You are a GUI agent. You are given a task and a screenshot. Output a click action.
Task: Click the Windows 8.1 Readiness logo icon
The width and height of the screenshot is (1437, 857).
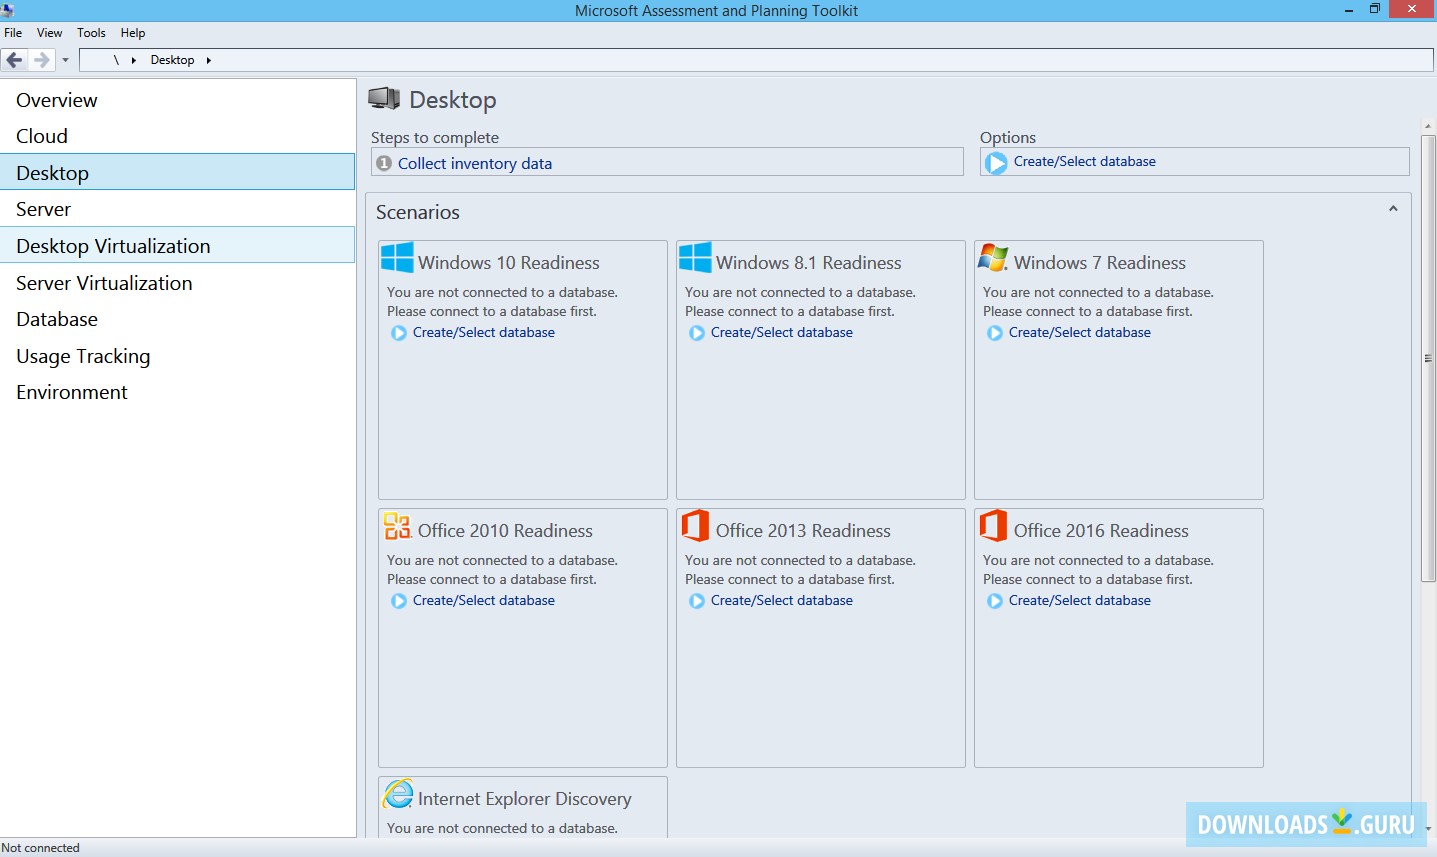tap(695, 257)
